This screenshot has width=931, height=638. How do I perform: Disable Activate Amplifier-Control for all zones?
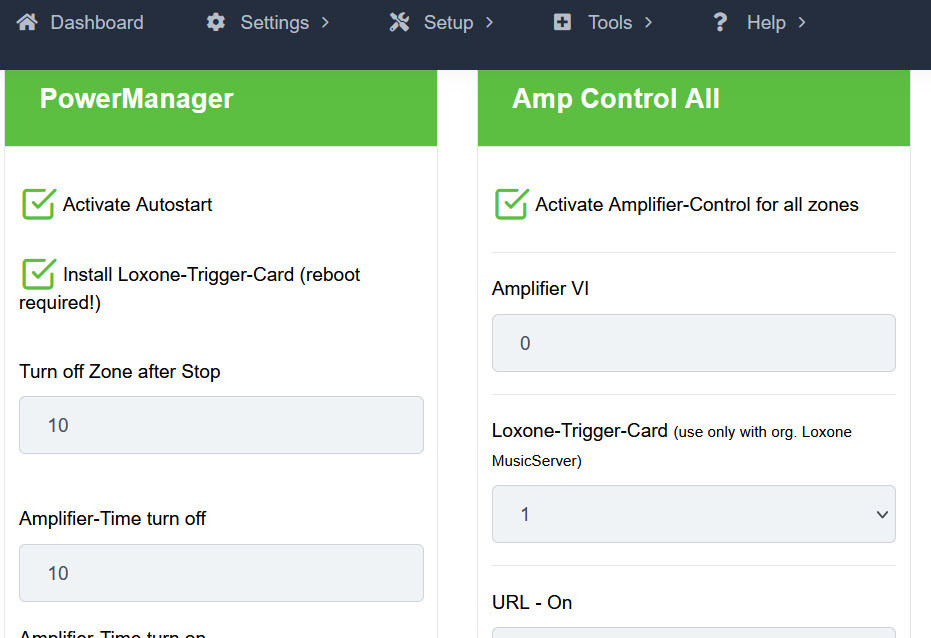(511, 204)
